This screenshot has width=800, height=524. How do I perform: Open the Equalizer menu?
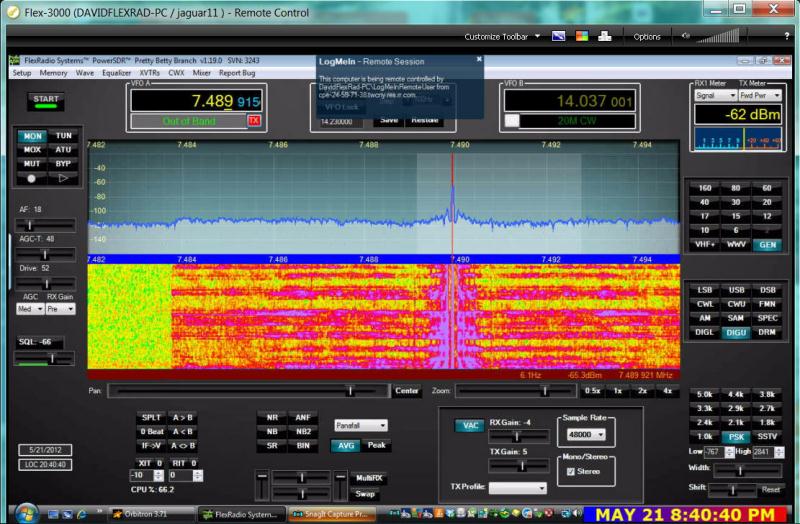[x=116, y=73]
